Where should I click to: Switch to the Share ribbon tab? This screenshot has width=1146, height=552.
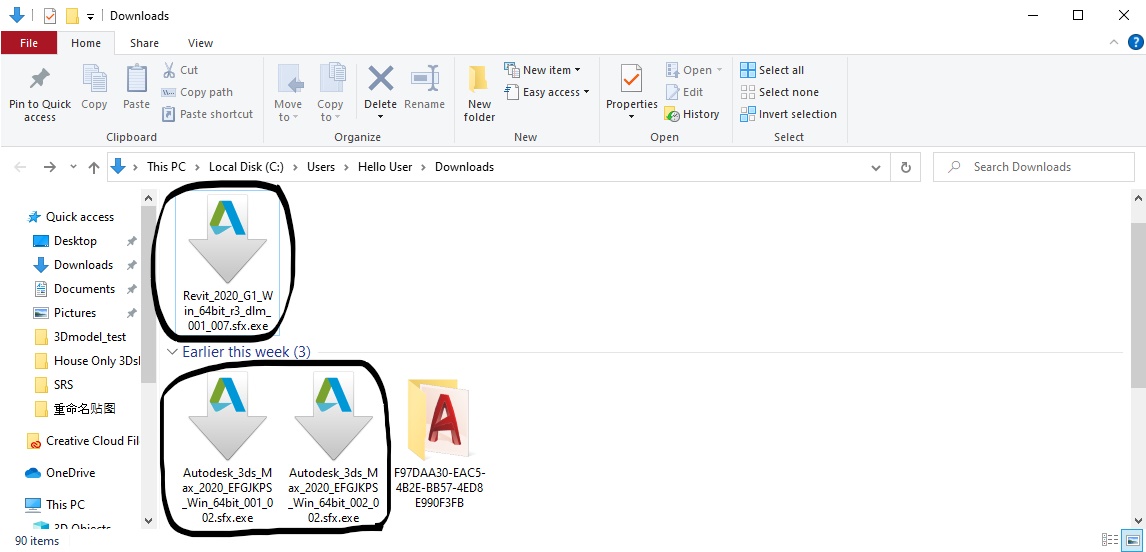[x=145, y=43]
